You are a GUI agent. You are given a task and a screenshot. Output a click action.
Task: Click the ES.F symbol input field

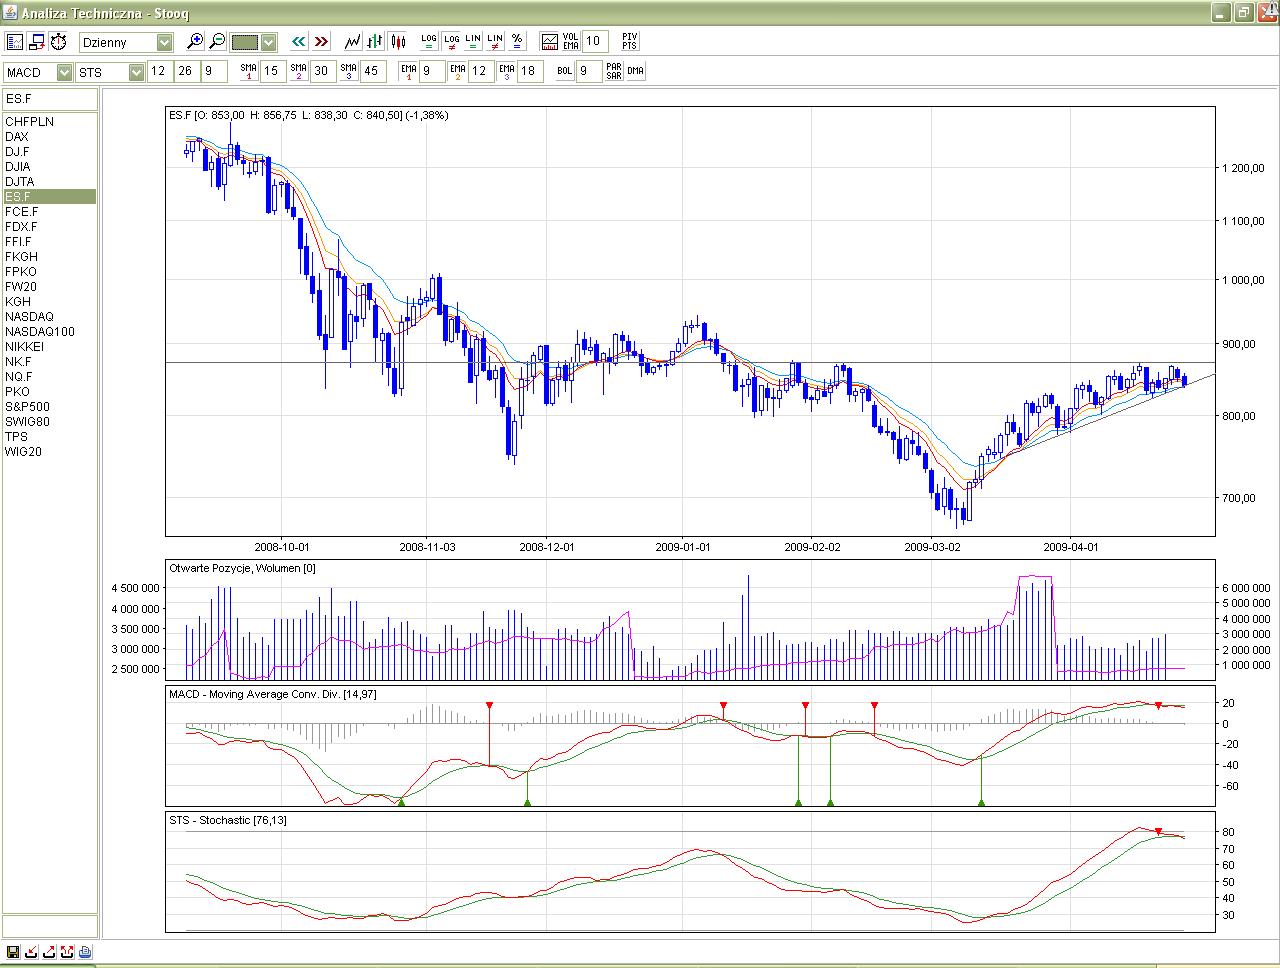click(50, 99)
